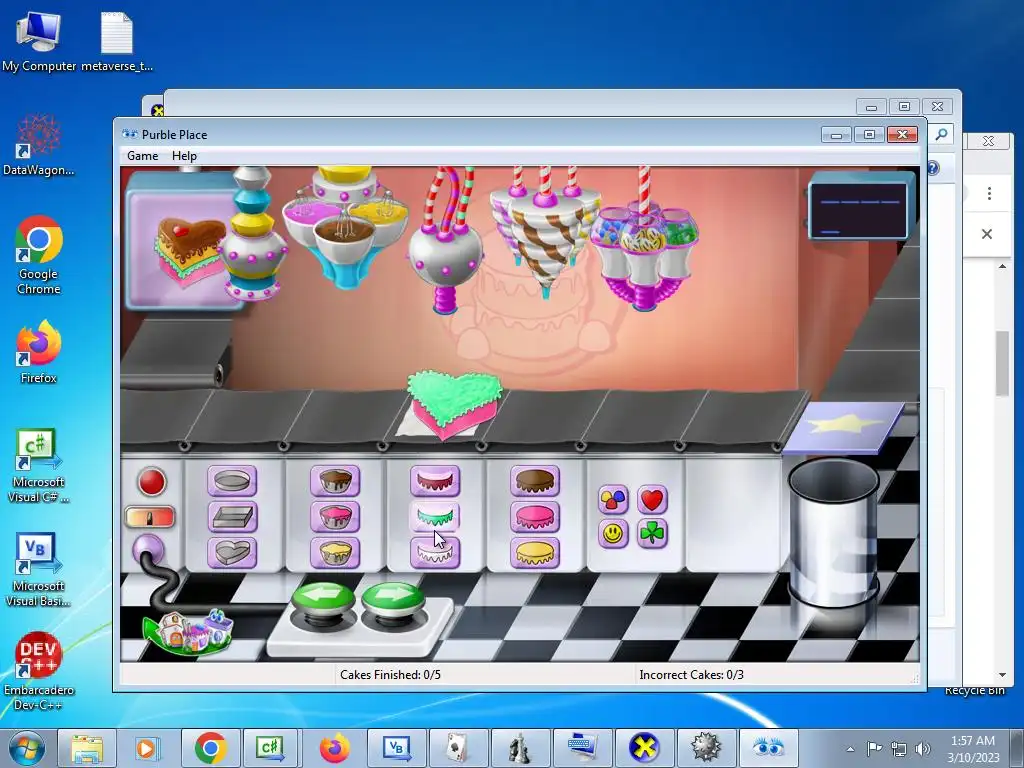
Task: Open File Explorer in the taskbar
Action: tap(86, 748)
